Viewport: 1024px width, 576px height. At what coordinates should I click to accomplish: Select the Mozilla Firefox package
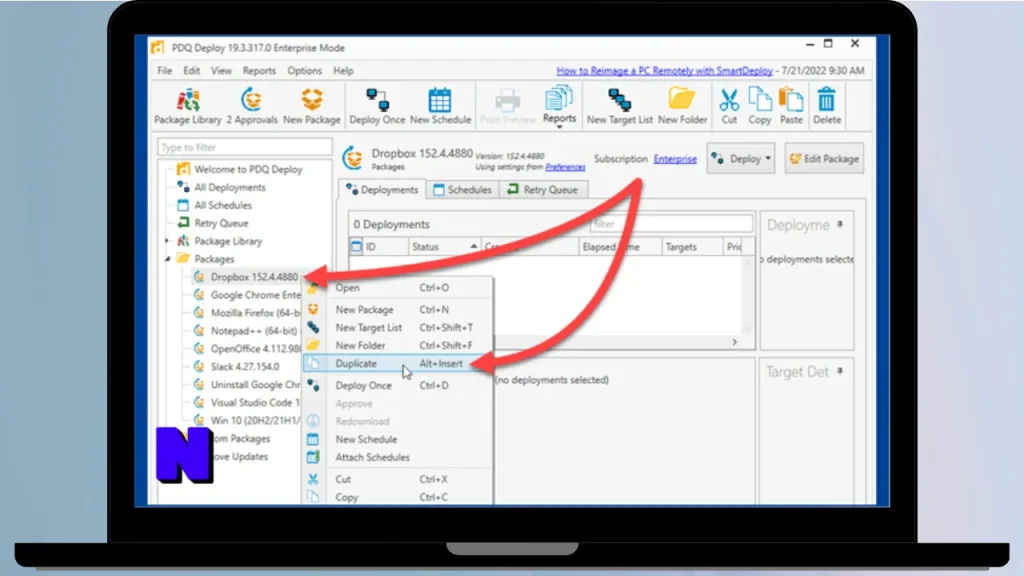tap(255, 313)
